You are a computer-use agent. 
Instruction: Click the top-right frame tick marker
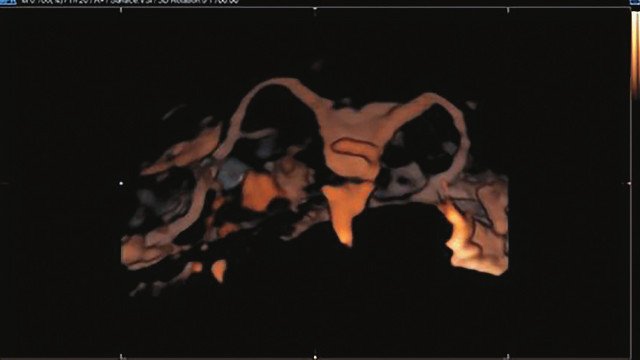[x=508, y=9]
